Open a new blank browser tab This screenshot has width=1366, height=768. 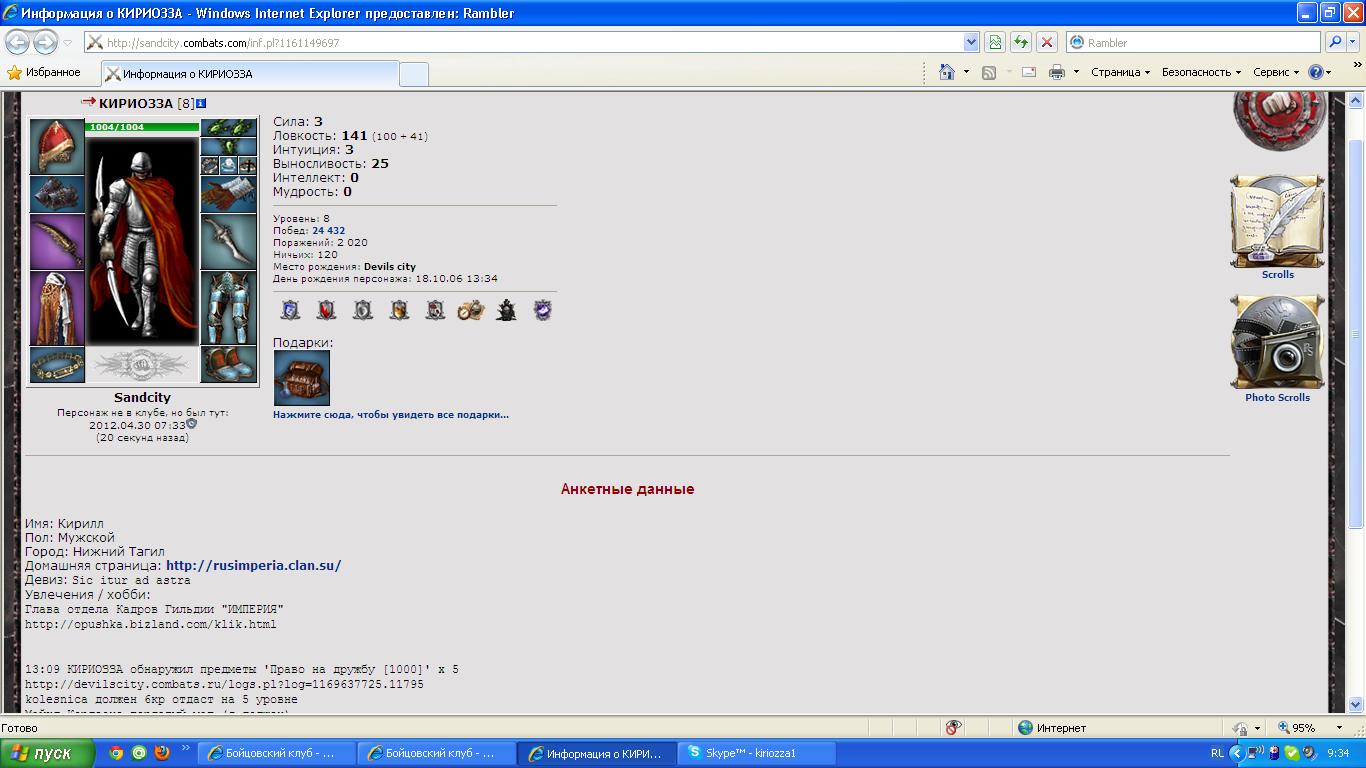pos(414,74)
